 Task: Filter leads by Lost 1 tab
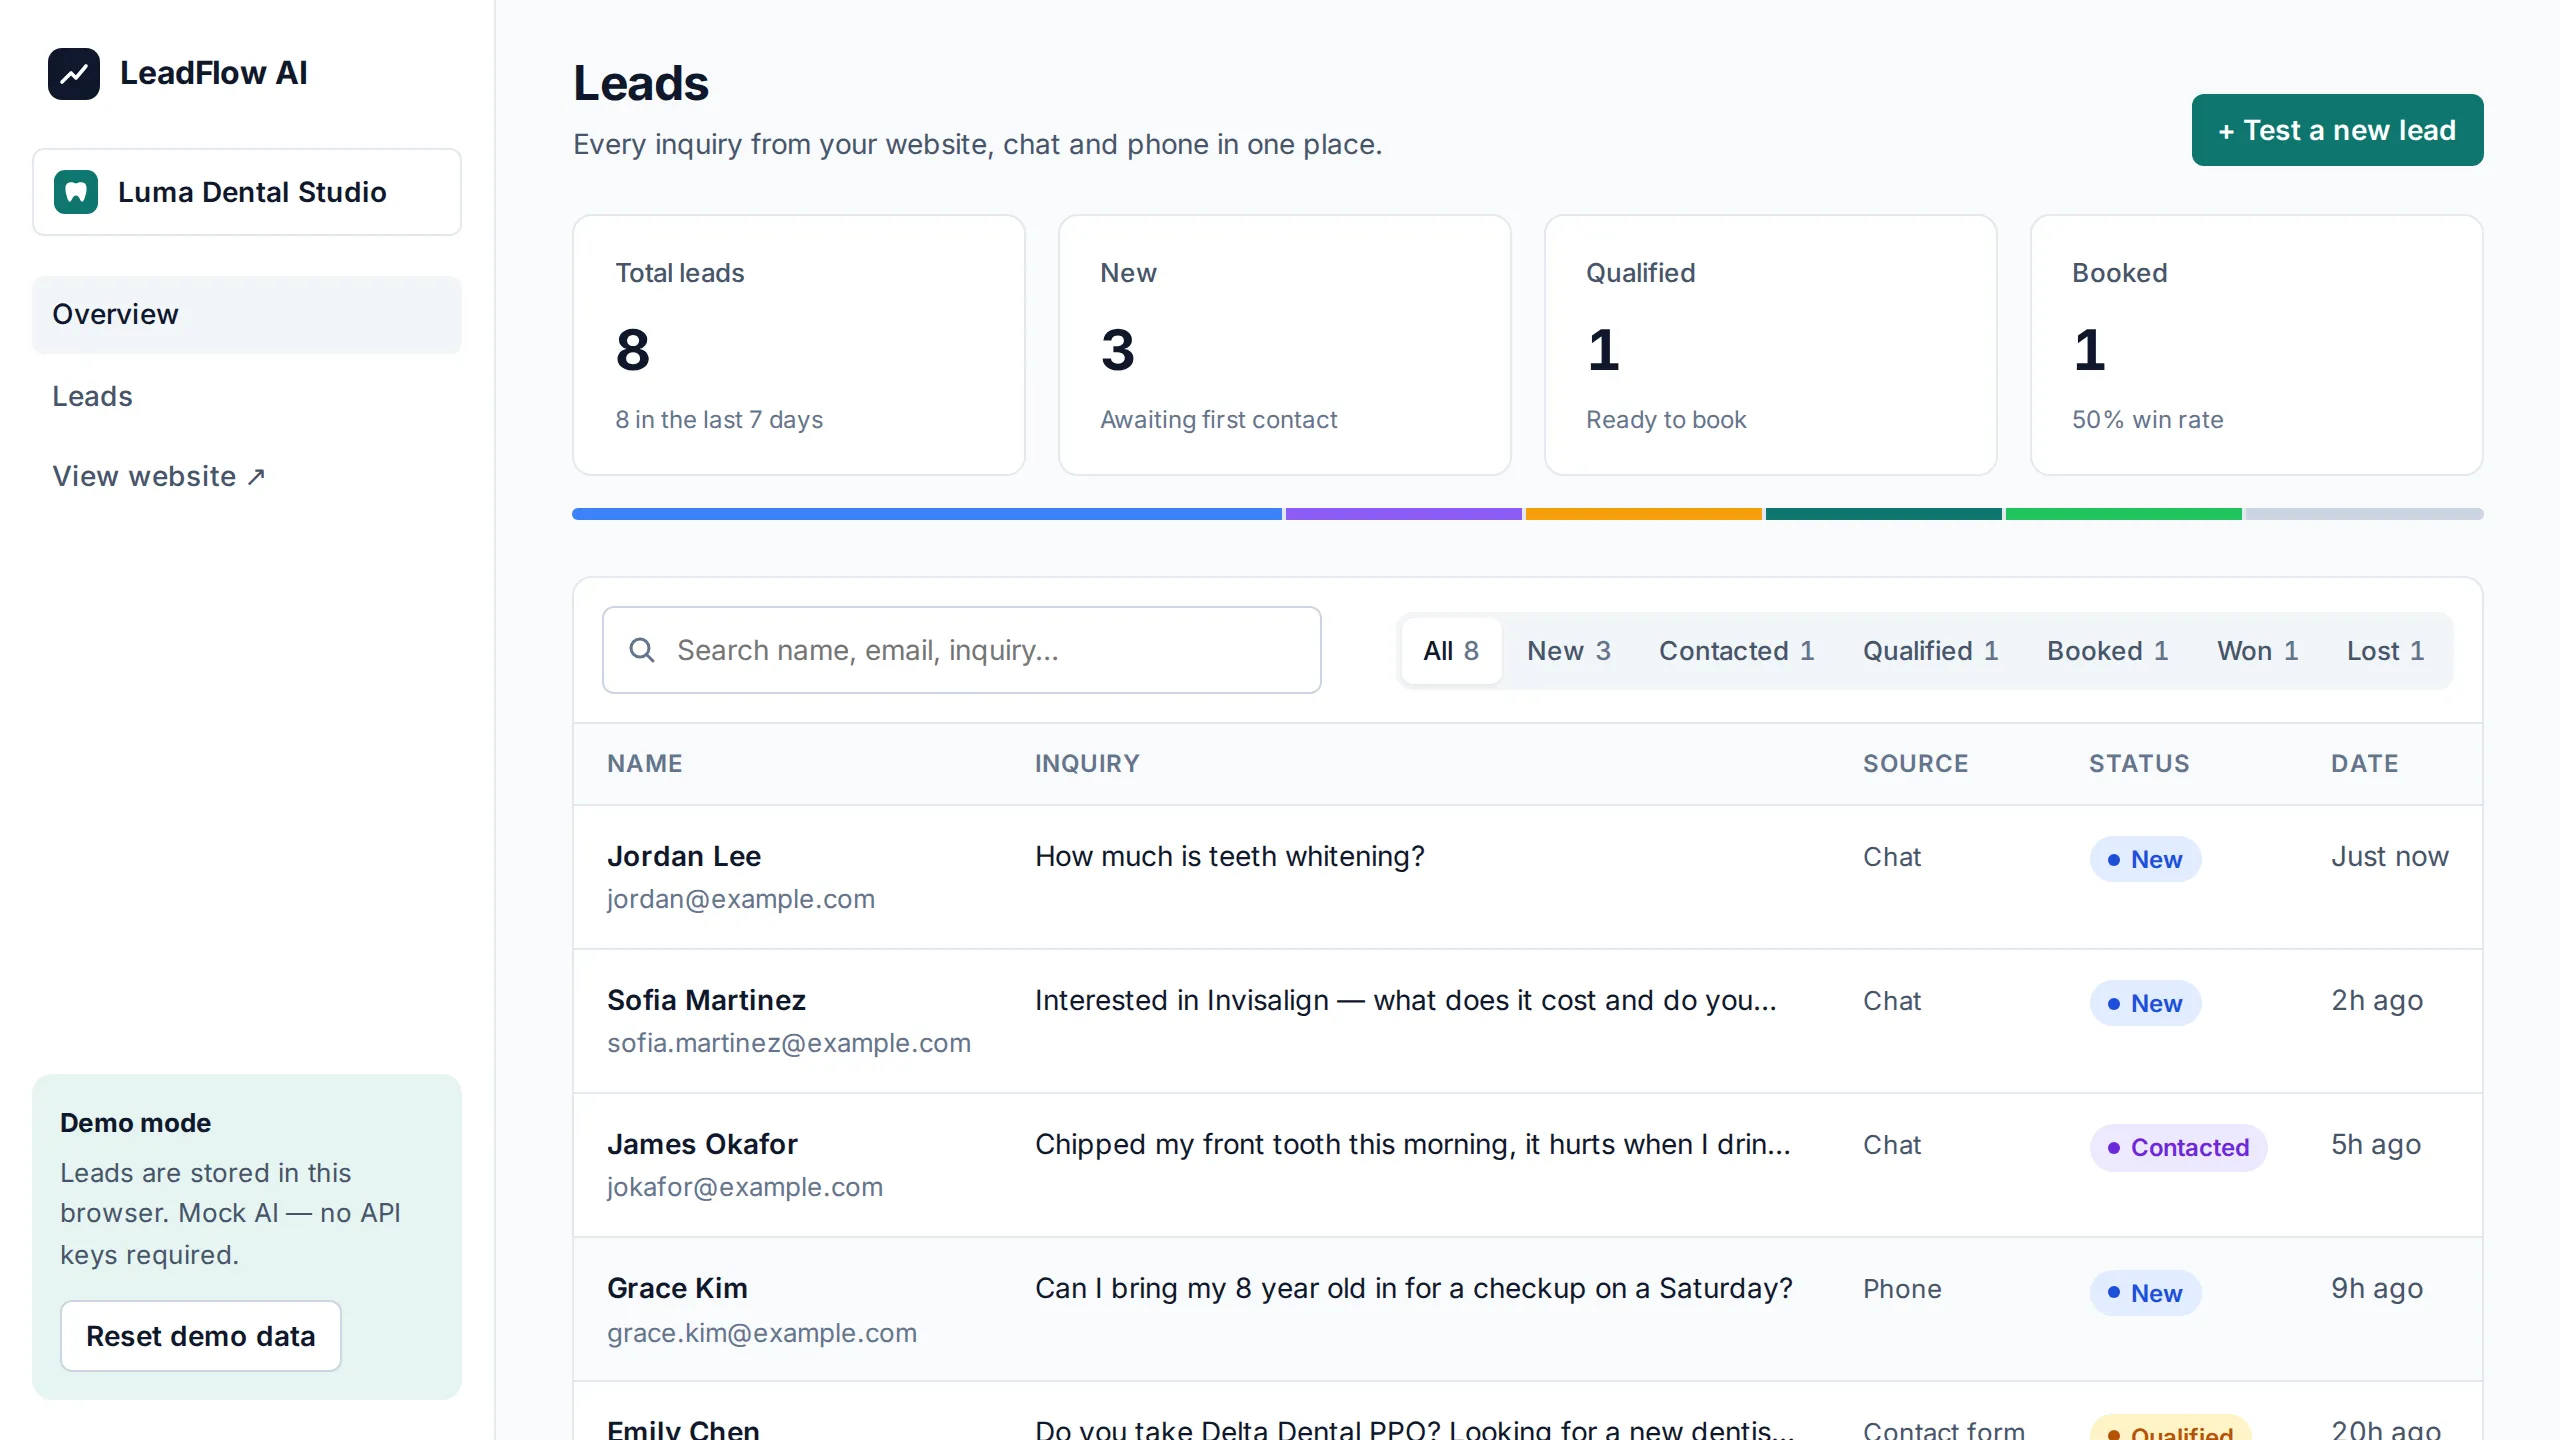2386,651
